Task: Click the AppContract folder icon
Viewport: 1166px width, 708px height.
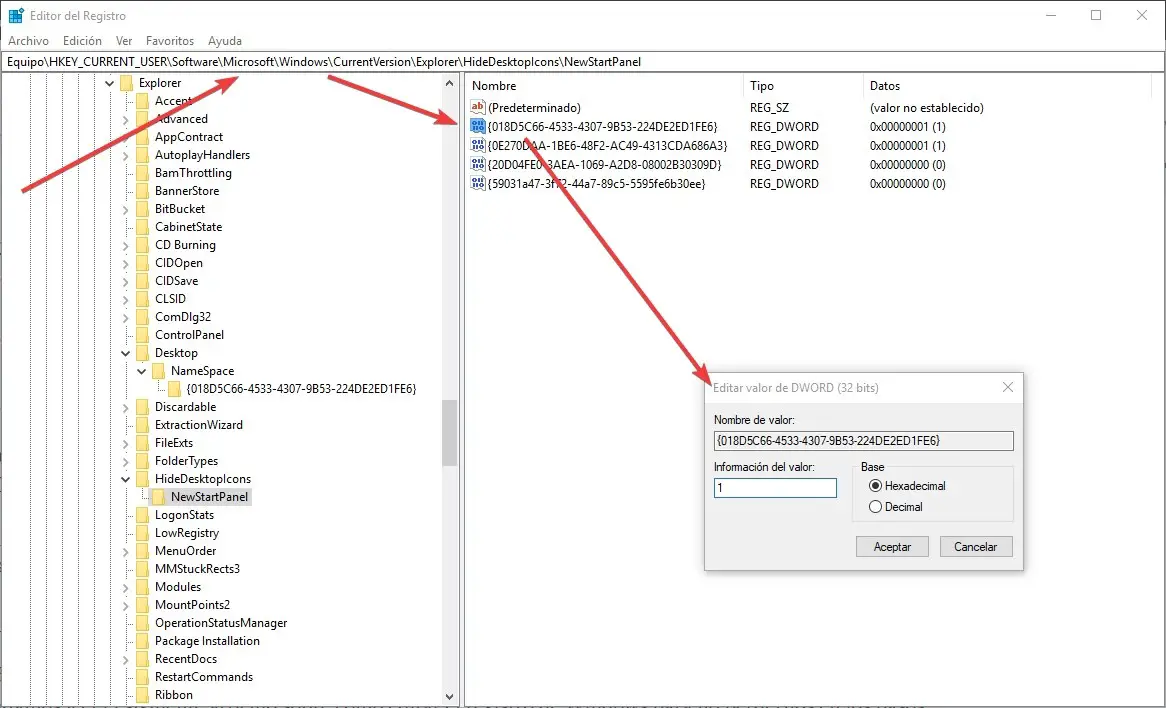Action: point(143,137)
